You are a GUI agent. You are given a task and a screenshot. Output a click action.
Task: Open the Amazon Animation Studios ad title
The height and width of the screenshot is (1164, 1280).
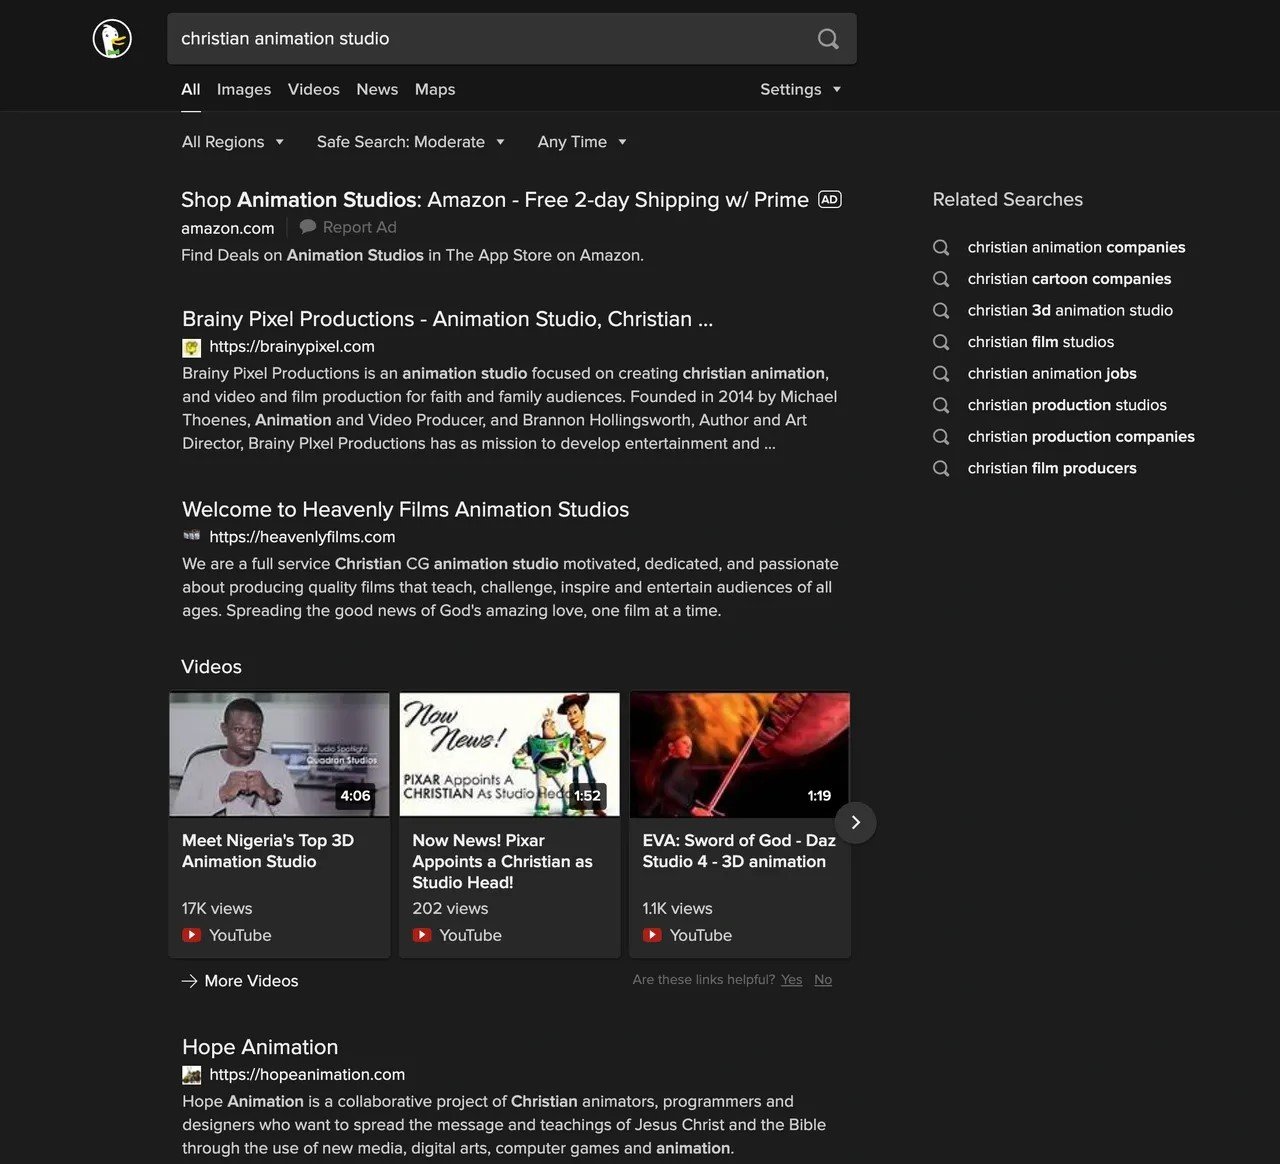pos(495,200)
